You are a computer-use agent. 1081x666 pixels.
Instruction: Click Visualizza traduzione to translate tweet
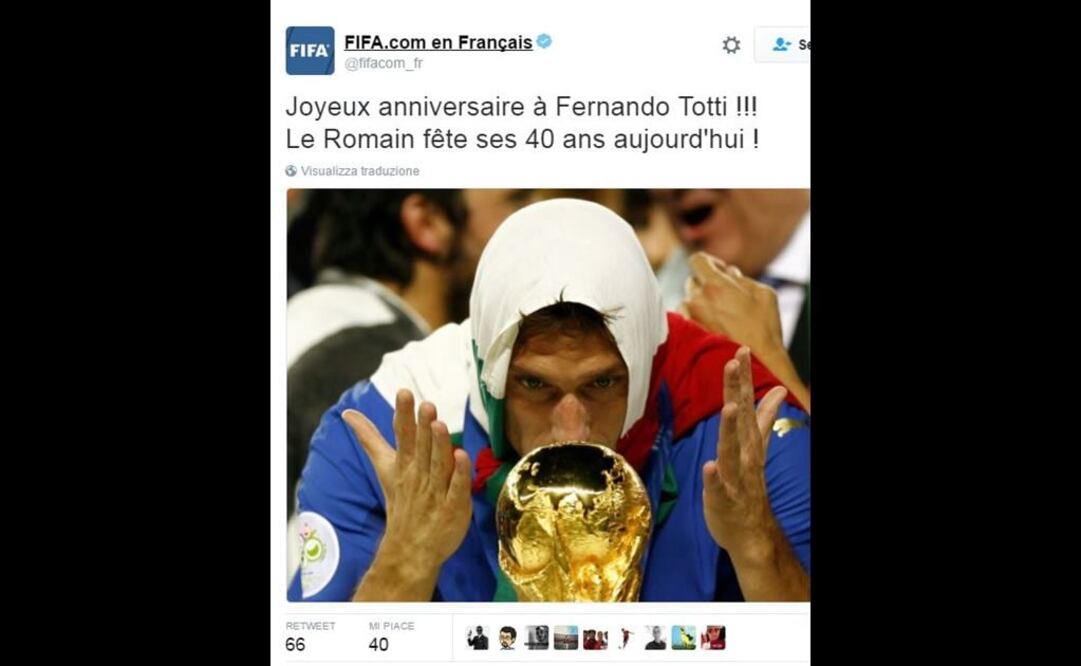[360, 171]
